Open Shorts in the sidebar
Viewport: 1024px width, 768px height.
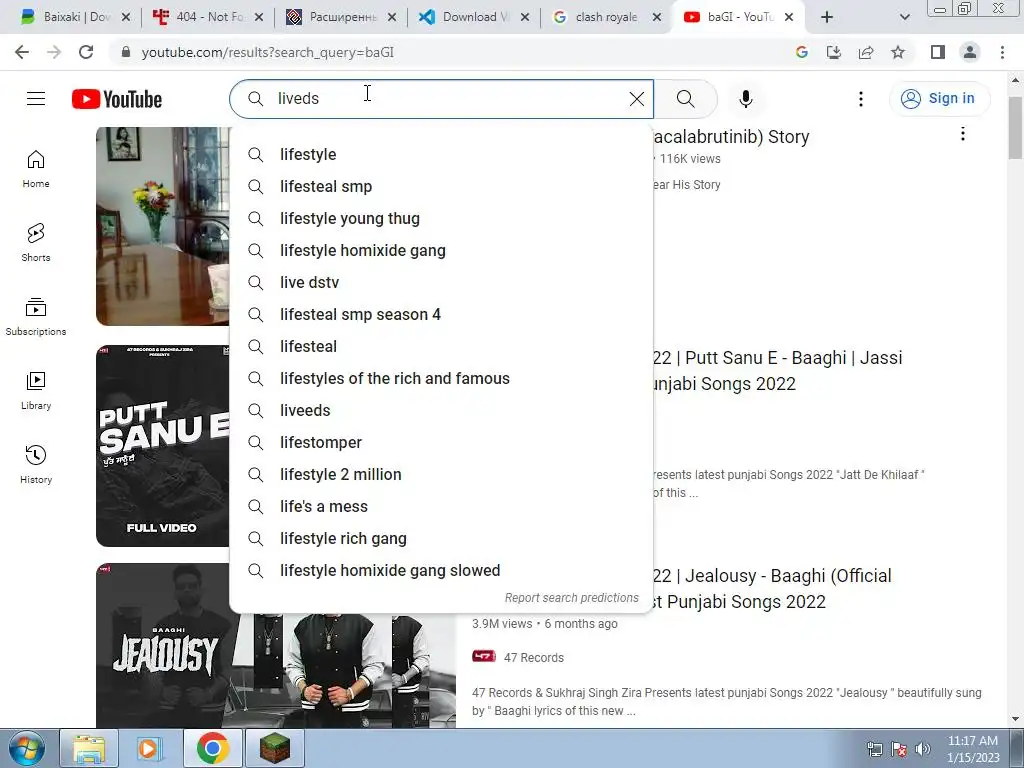(36, 243)
